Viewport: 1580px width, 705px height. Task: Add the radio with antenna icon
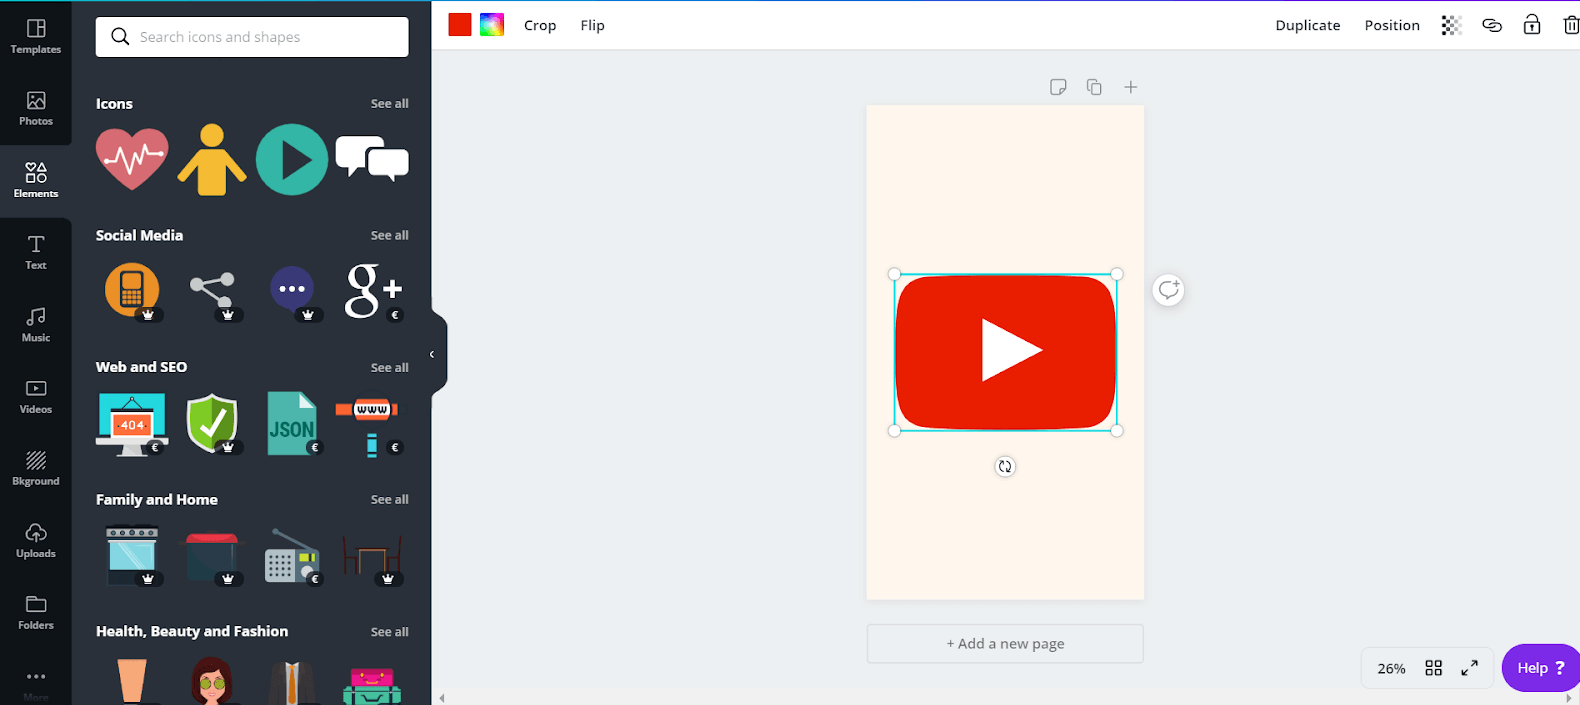292,556
